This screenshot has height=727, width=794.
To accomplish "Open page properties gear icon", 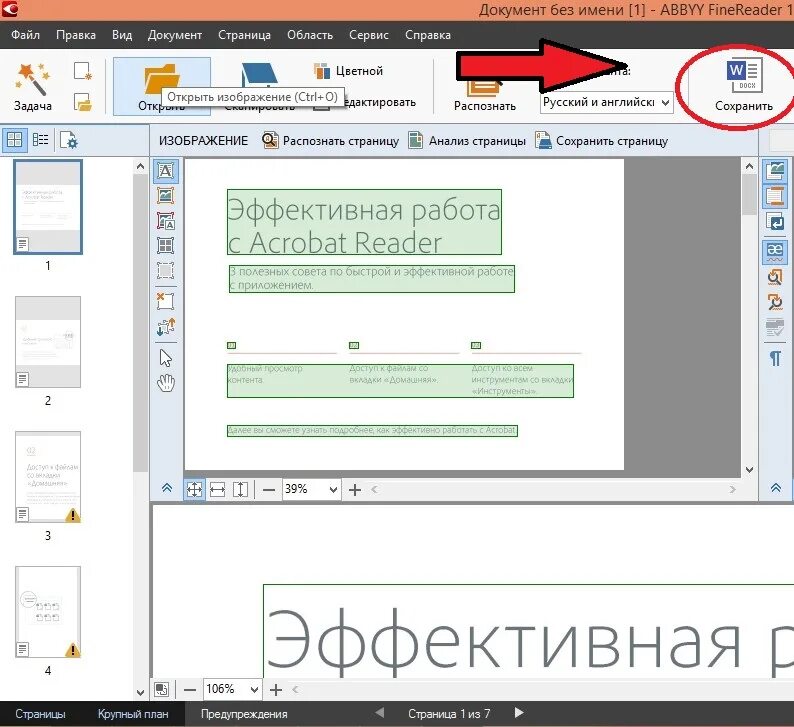I will [x=68, y=140].
